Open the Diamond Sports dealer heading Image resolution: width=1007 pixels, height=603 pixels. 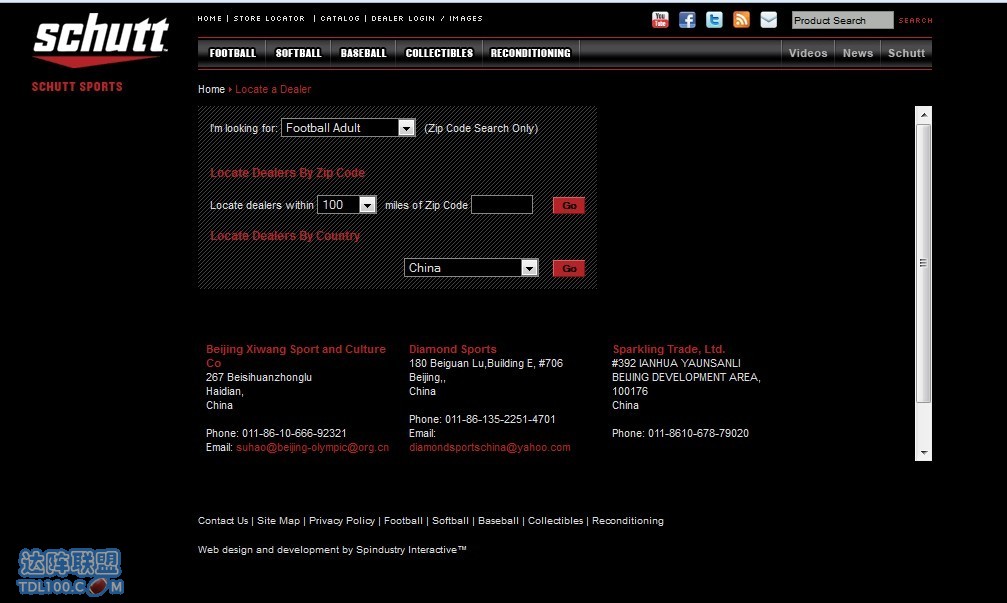453,349
